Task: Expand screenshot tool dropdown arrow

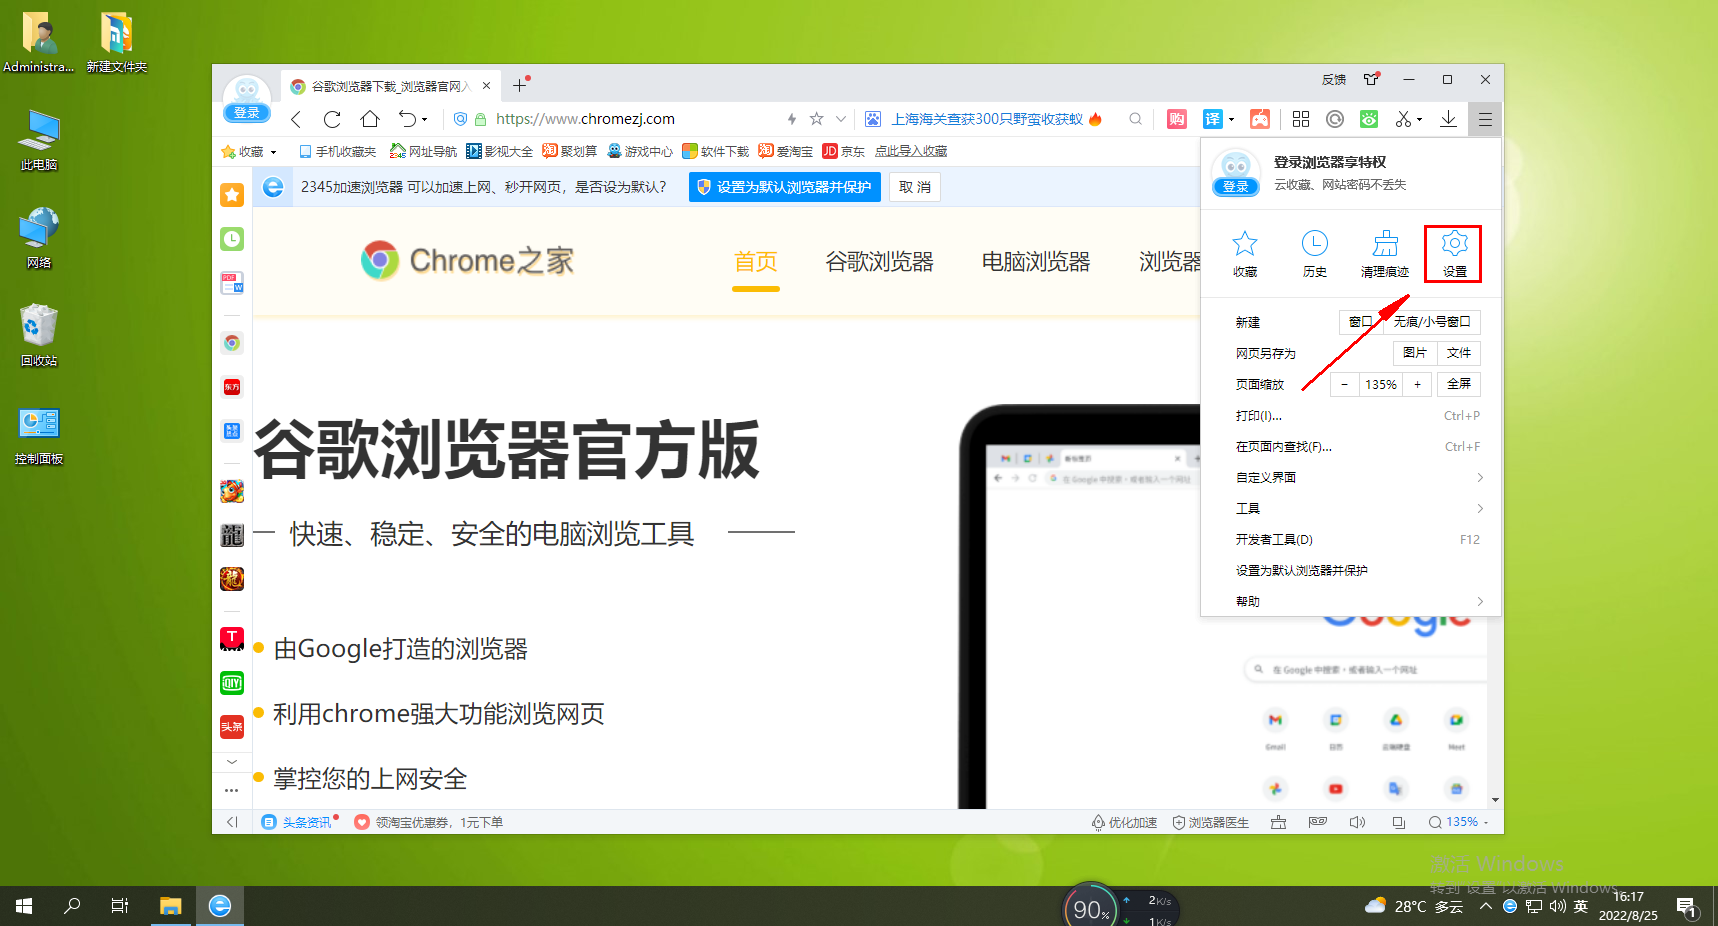Action: (x=1420, y=119)
